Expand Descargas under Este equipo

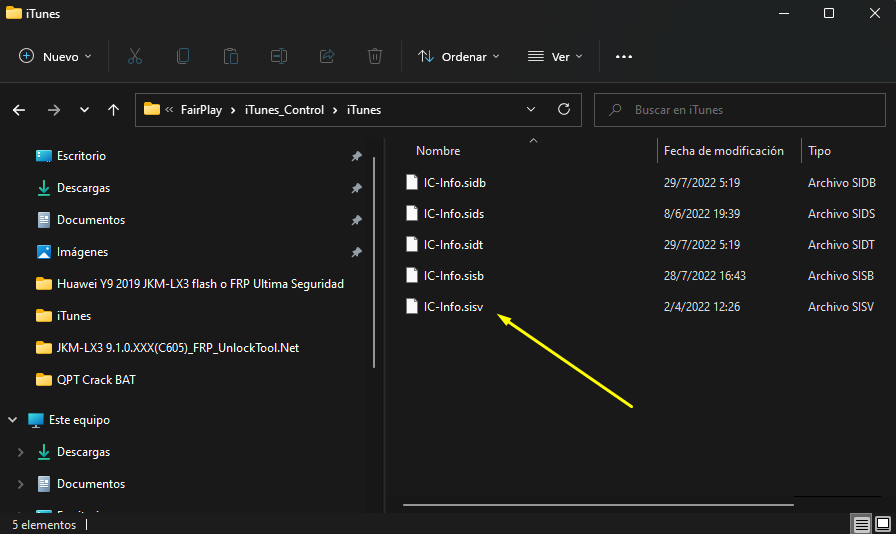21,452
